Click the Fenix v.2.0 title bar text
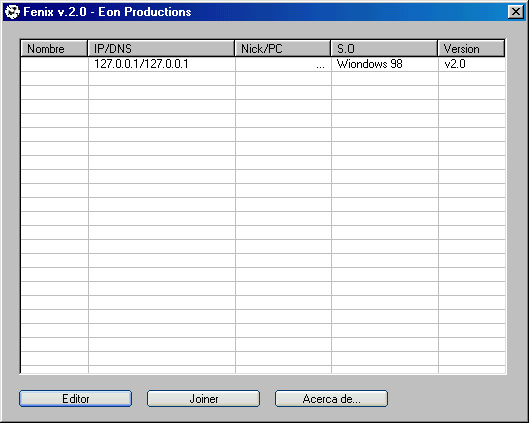 click(x=107, y=12)
